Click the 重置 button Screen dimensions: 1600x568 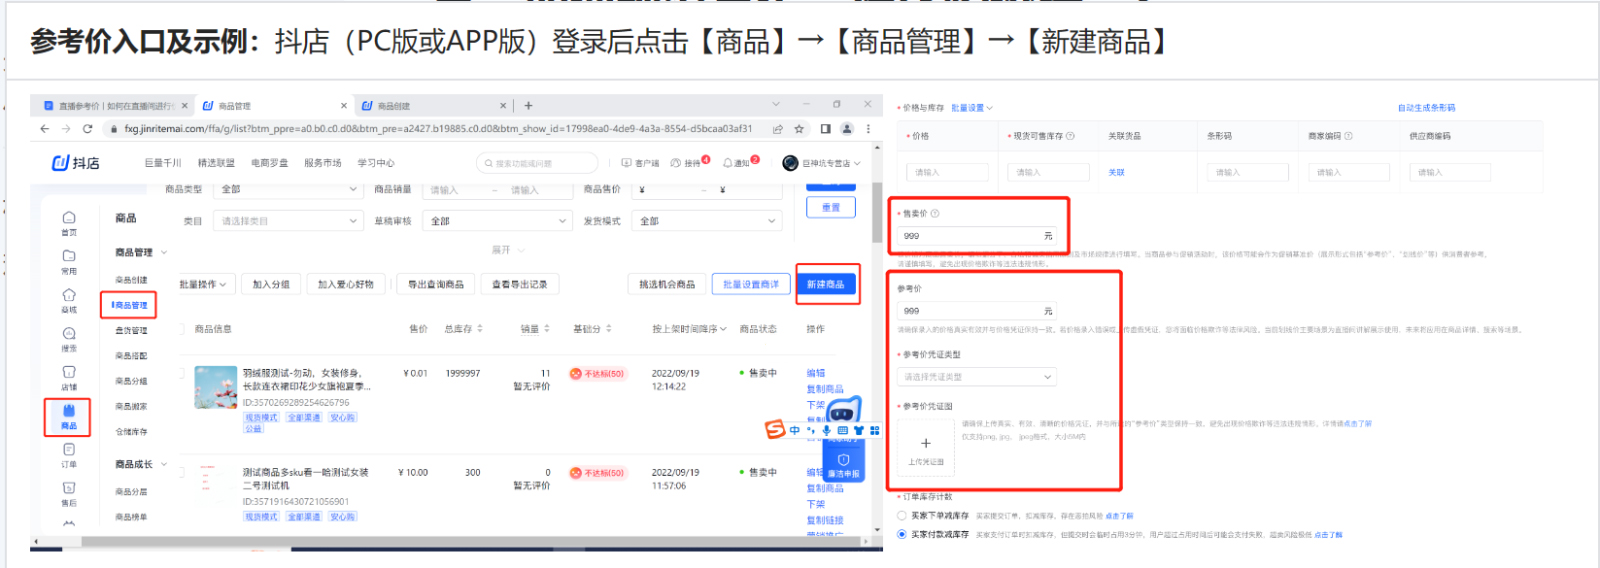pos(831,207)
